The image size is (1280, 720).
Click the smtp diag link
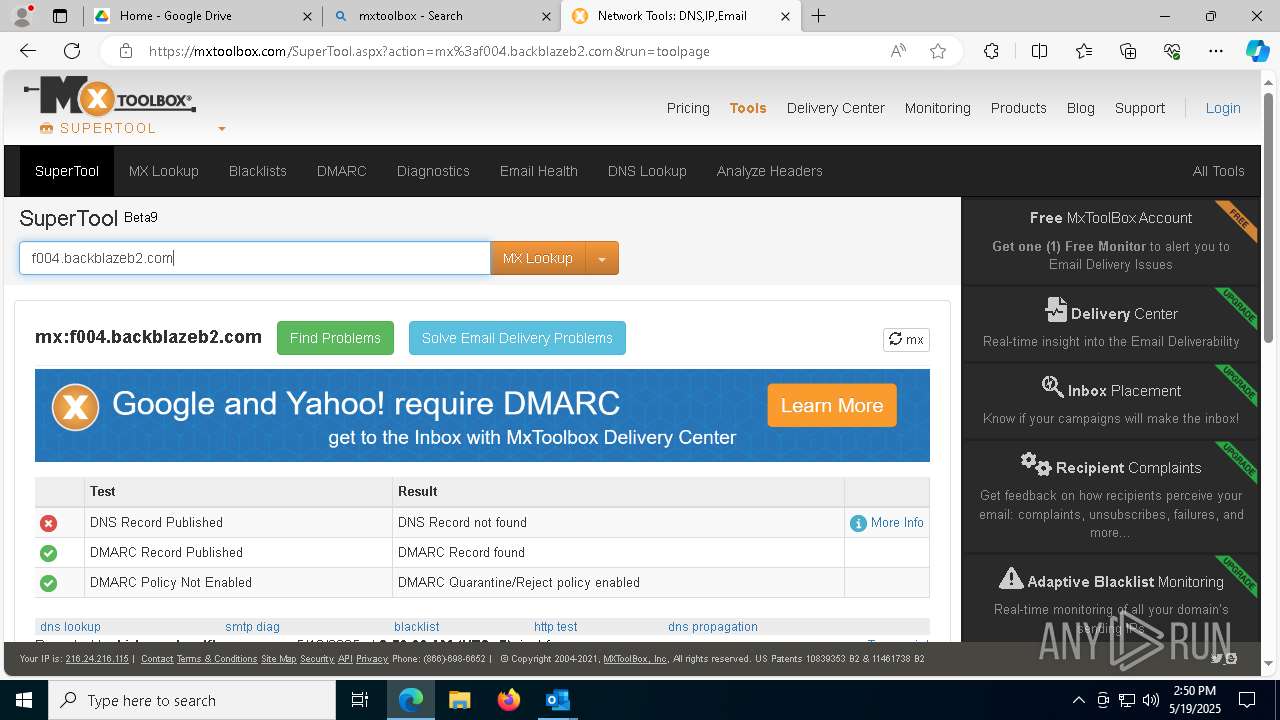252,627
